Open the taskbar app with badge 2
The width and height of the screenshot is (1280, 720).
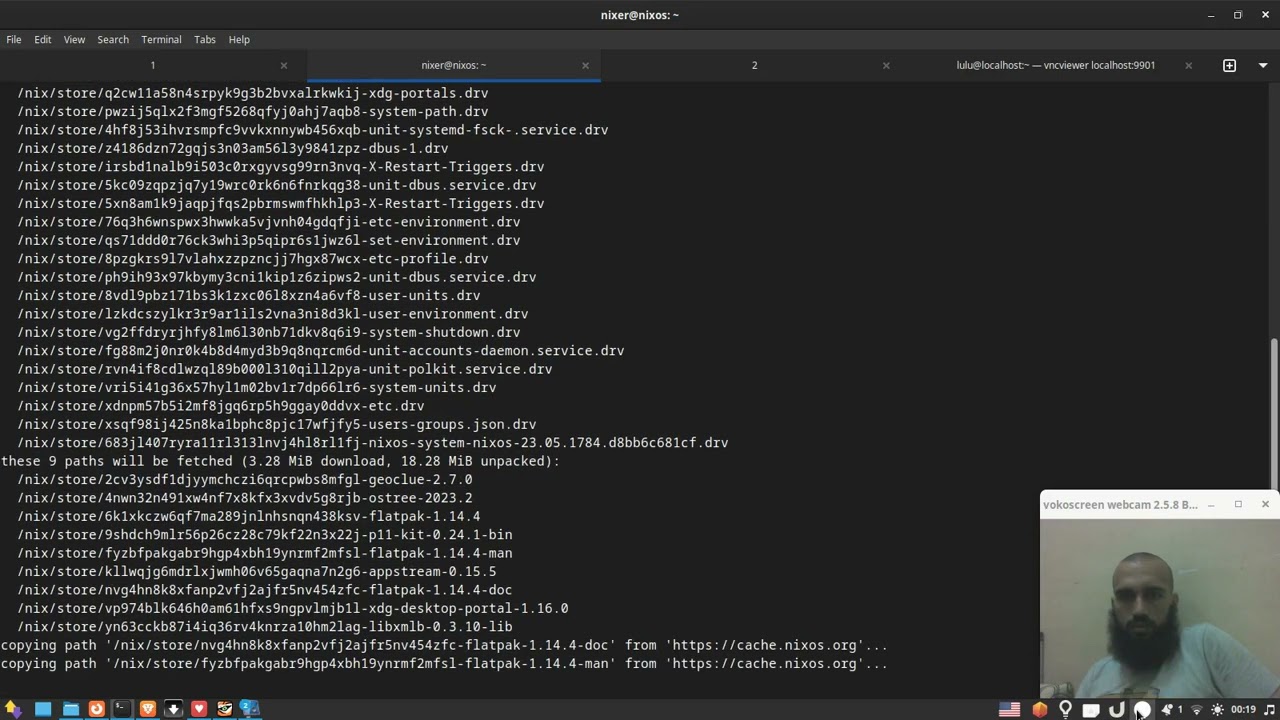coord(249,709)
